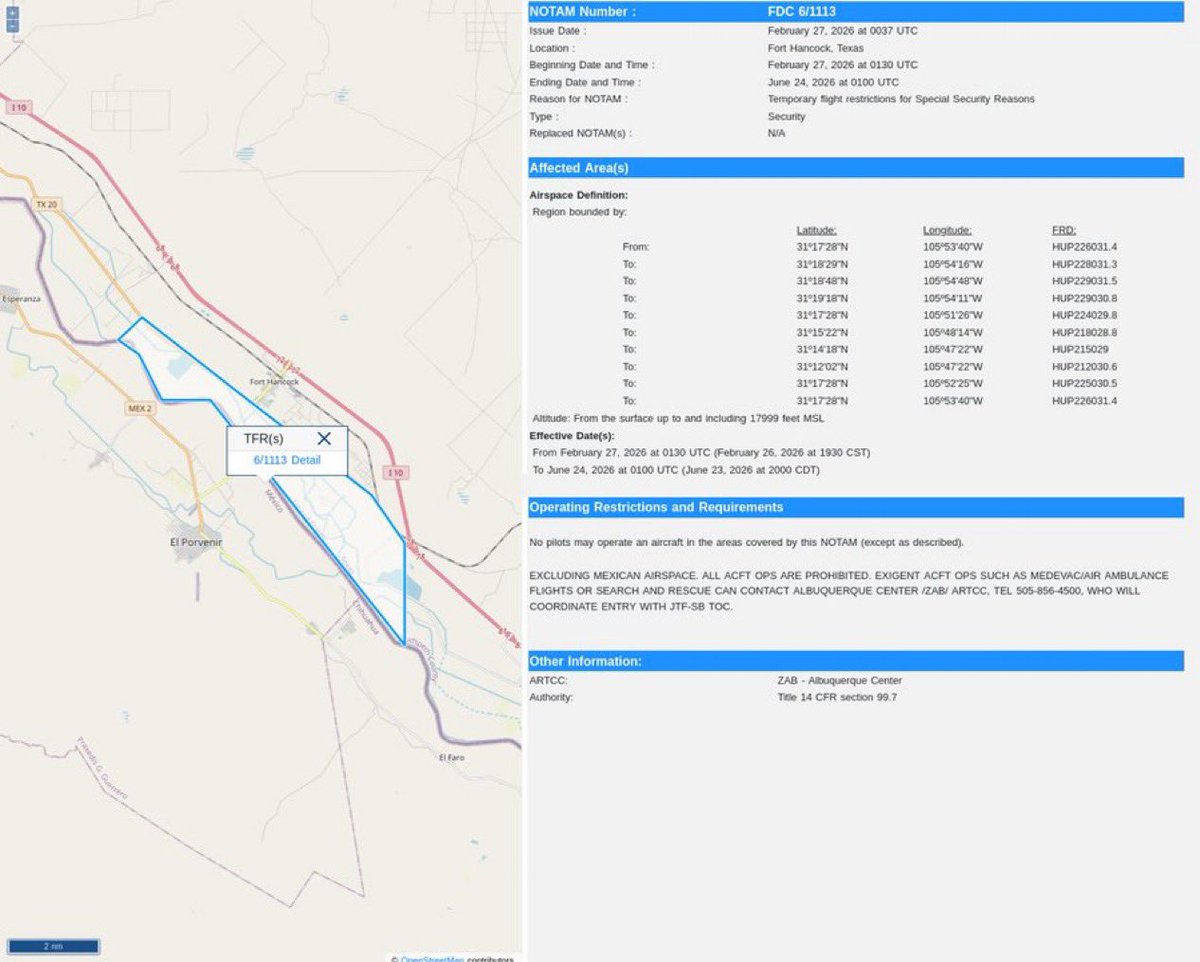Screen dimensions: 1200x962
Task: Click the Fort Hancock map label
Action: (274, 381)
